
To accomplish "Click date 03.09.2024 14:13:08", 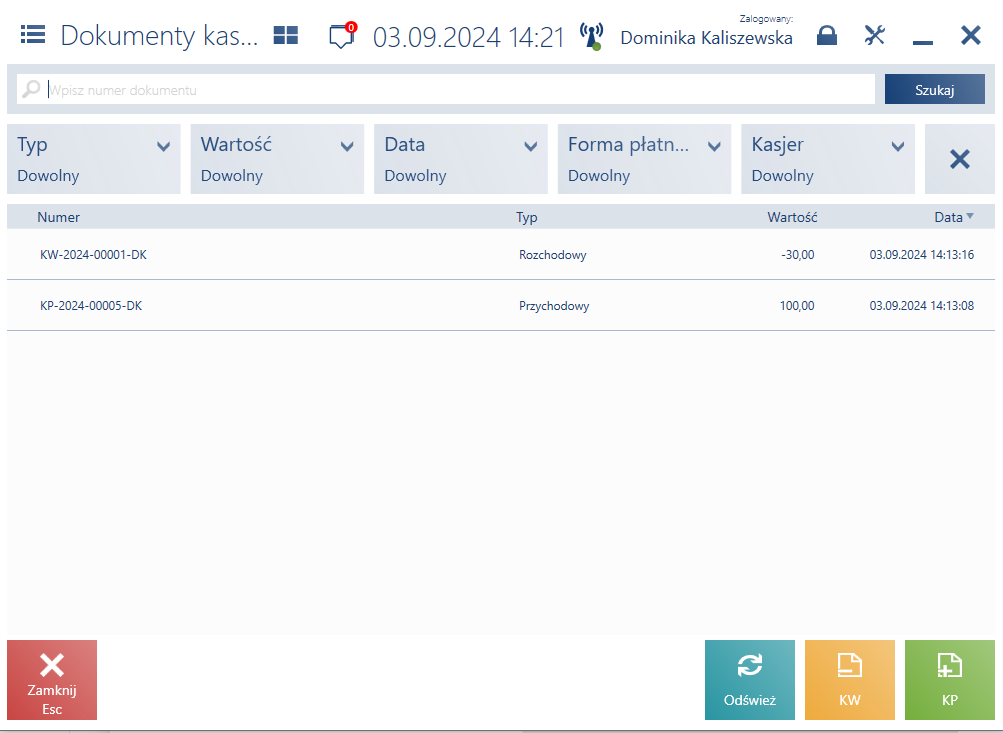I will (x=922, y=306).
